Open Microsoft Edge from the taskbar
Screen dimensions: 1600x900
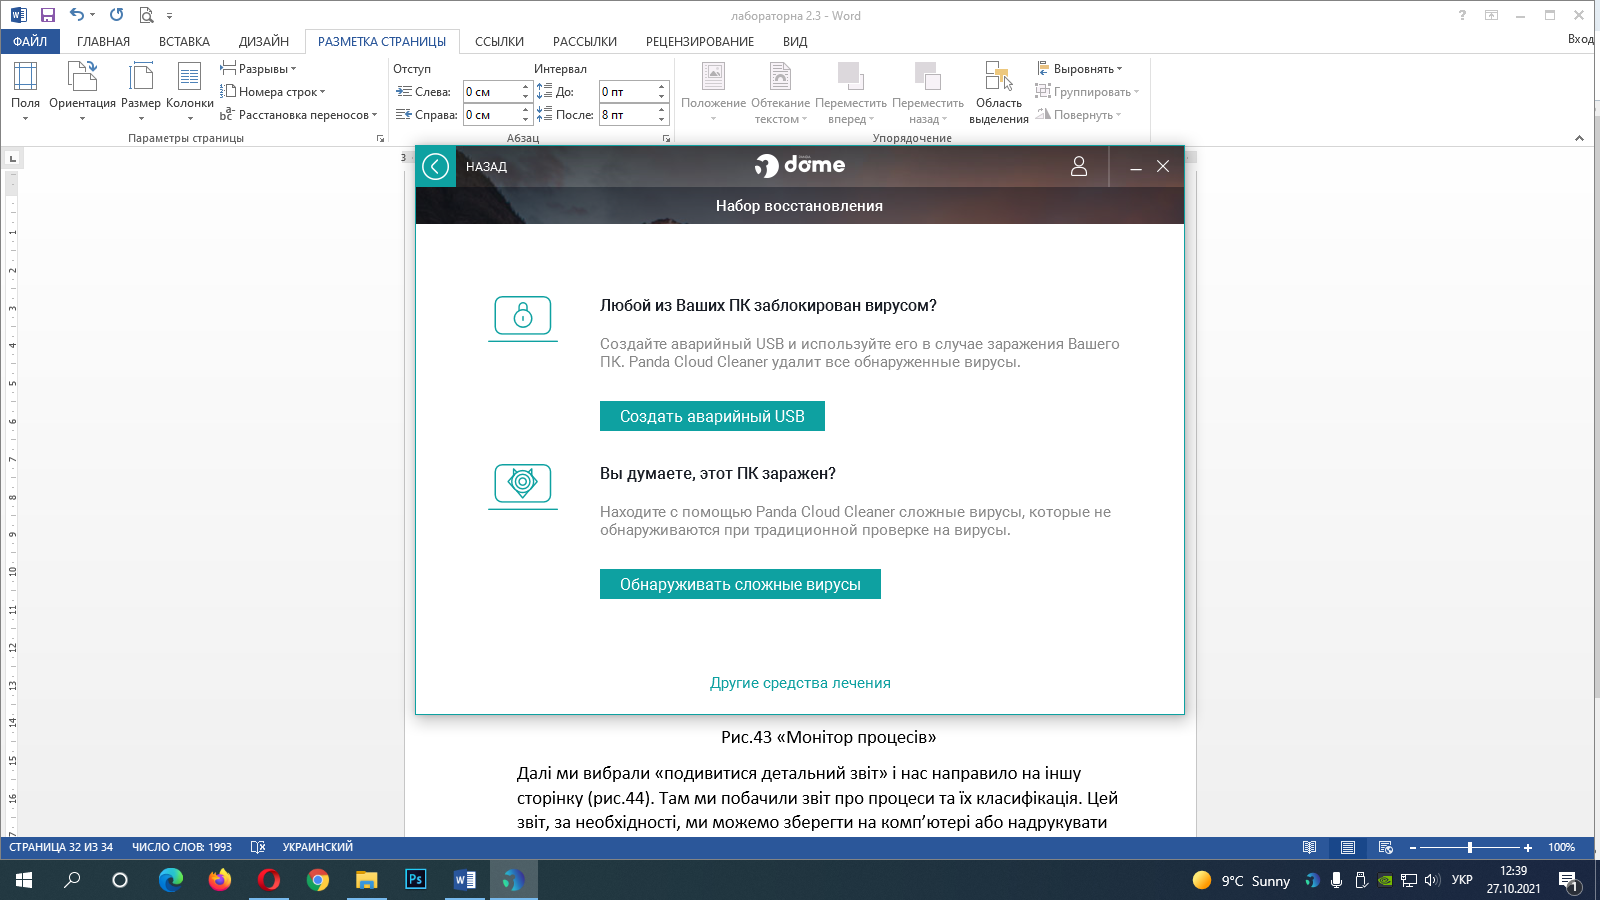(x=171, y=880)
